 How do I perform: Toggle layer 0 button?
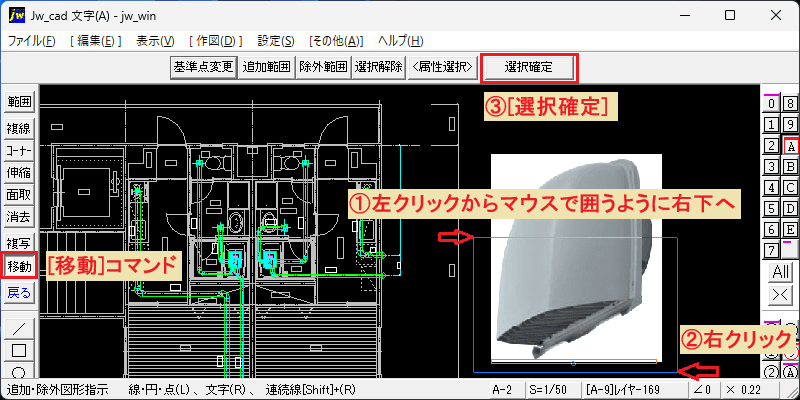(x=772, y=104)
